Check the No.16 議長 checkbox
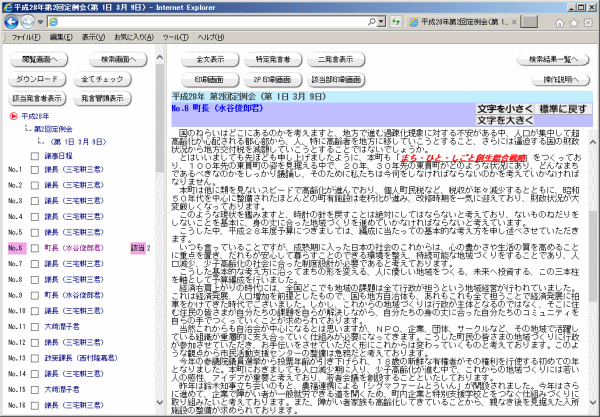The image size is (600, 417). (35, 405)
